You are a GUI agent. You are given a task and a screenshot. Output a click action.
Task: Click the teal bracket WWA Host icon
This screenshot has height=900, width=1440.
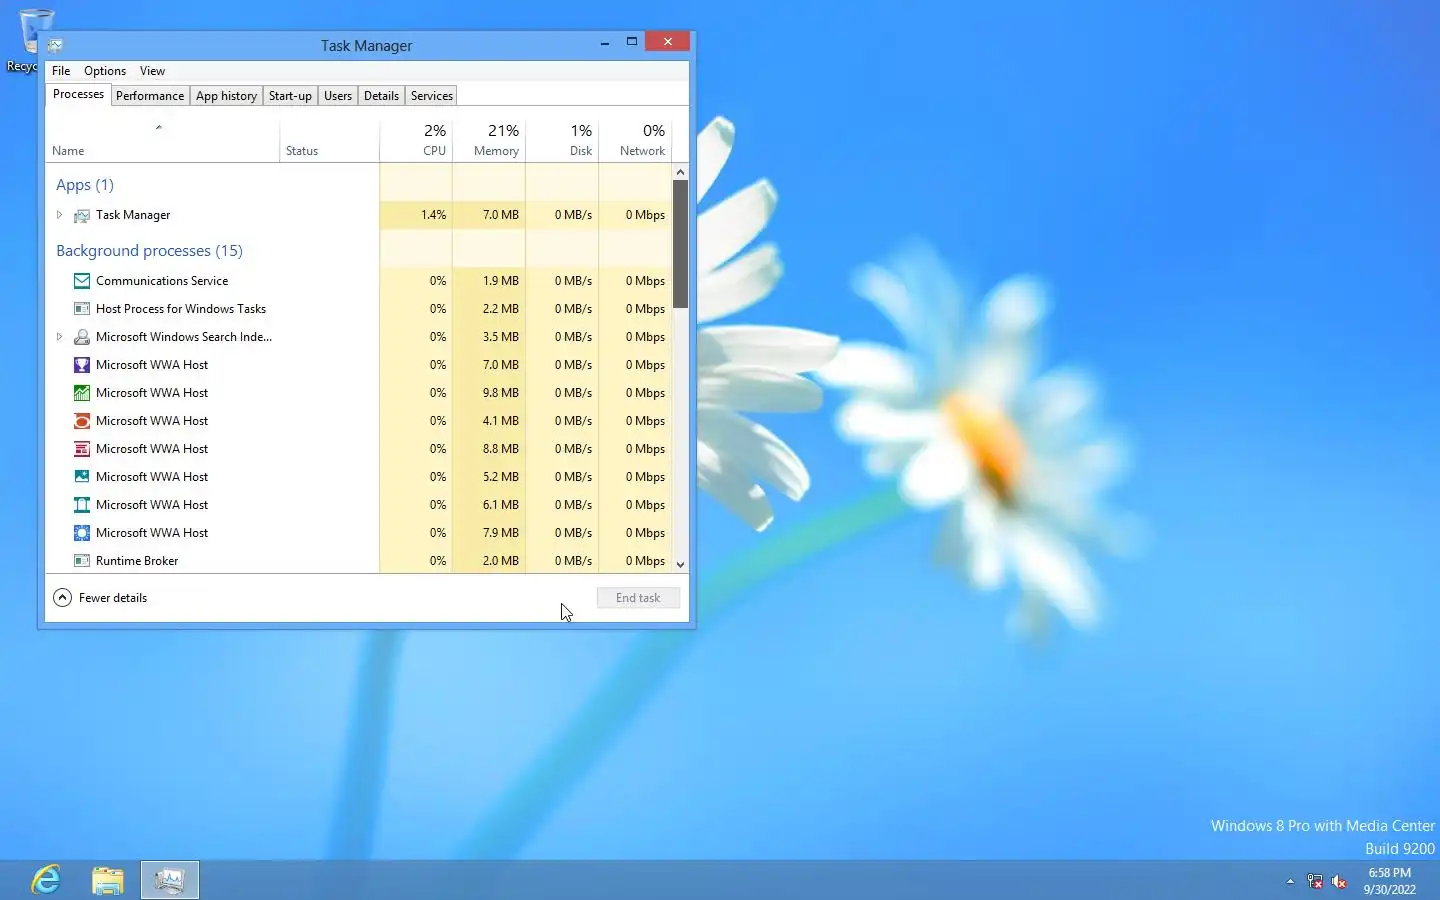[82, 505]
